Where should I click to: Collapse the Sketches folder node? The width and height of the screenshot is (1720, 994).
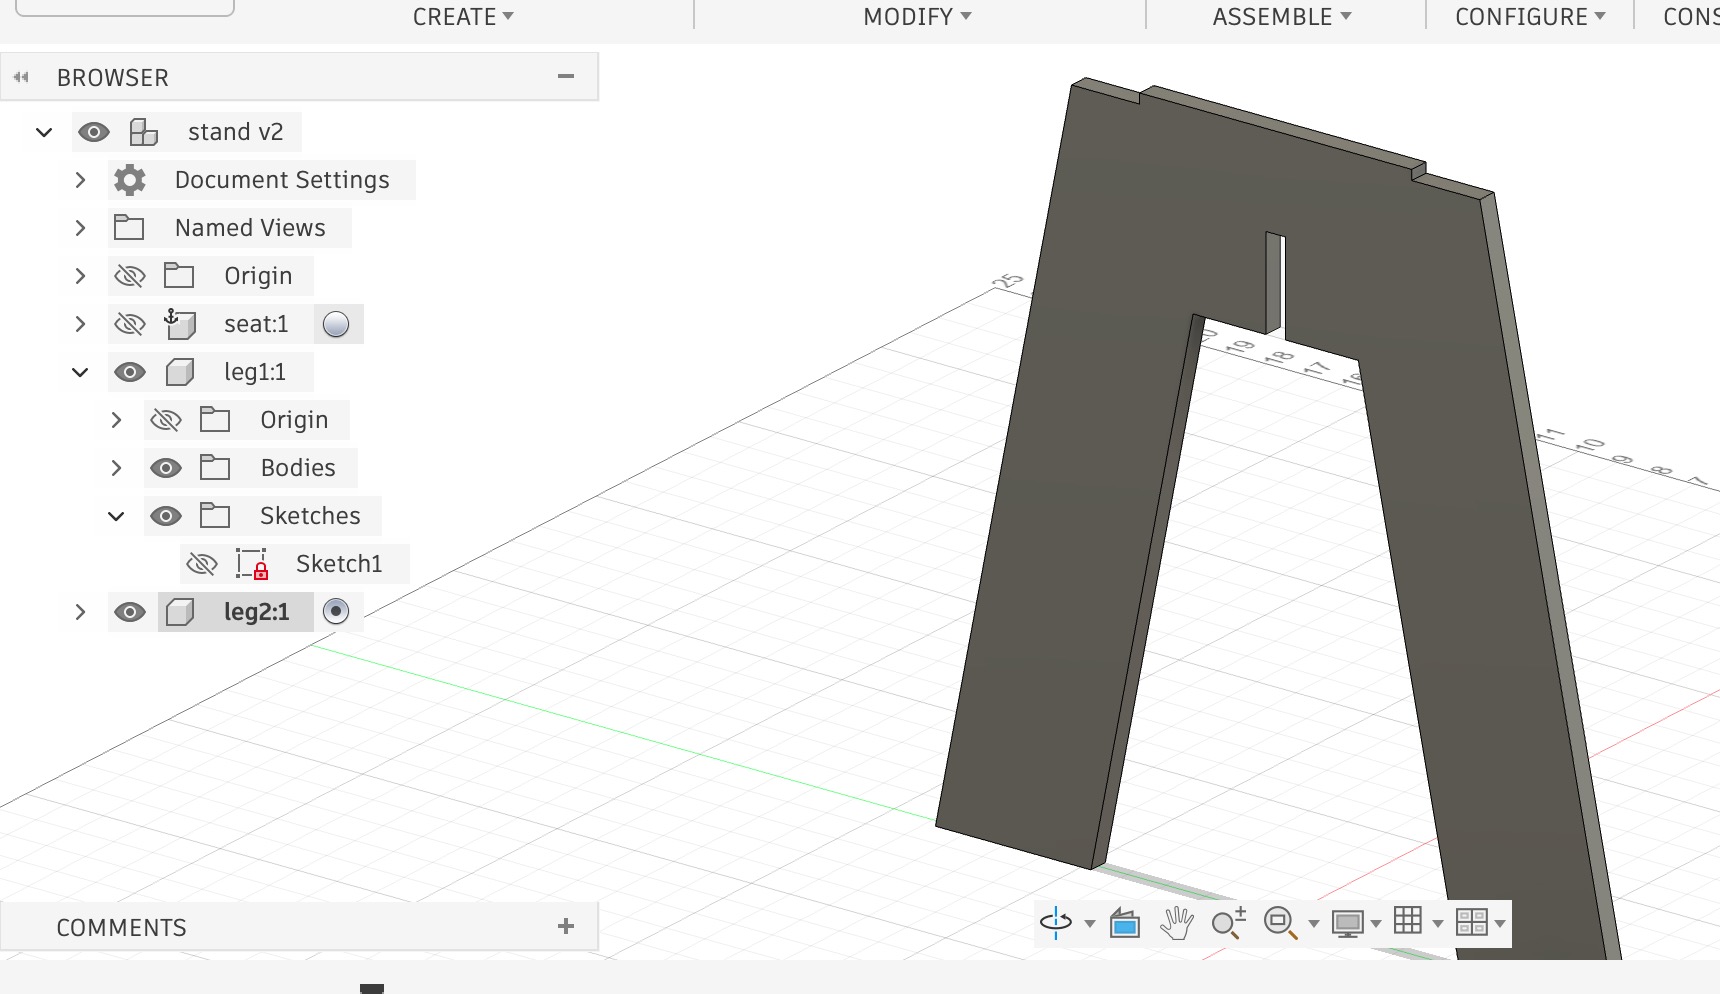[116, 516]
